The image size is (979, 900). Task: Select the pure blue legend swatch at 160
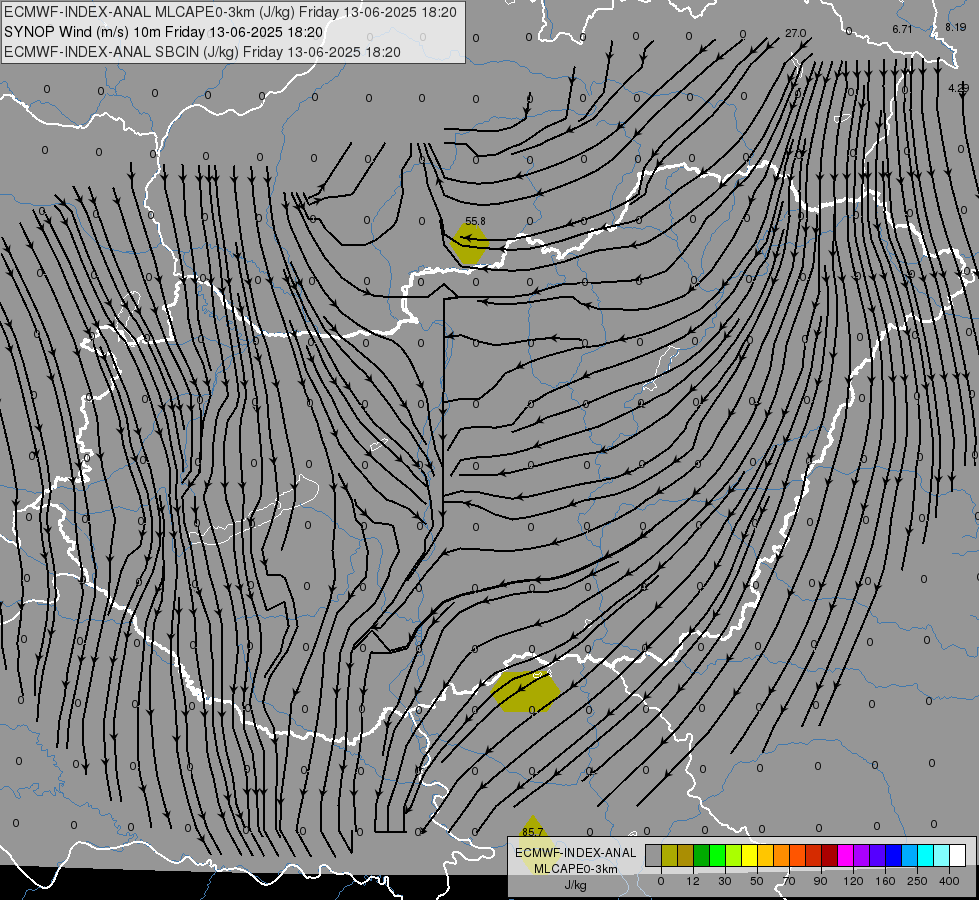(x=894, y=855)
